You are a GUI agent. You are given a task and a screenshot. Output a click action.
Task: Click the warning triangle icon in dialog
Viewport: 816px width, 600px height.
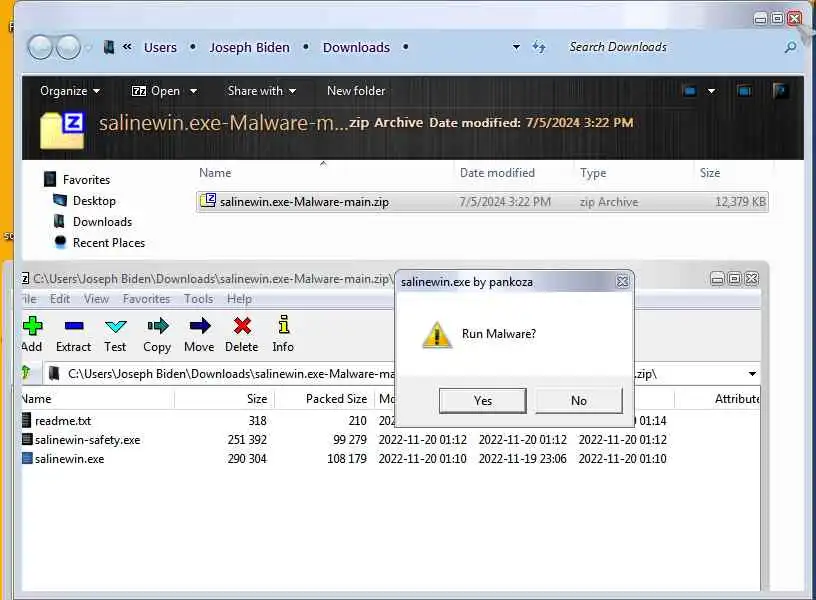(x=437, y=335)
